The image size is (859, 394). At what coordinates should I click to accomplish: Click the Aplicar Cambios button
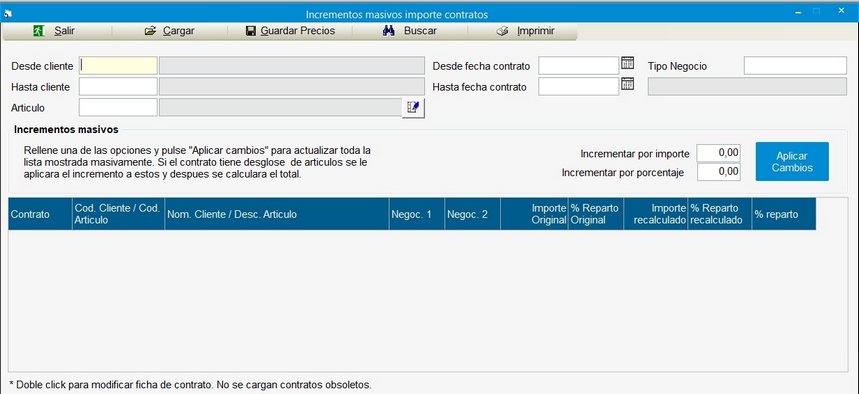pos(792,162)
